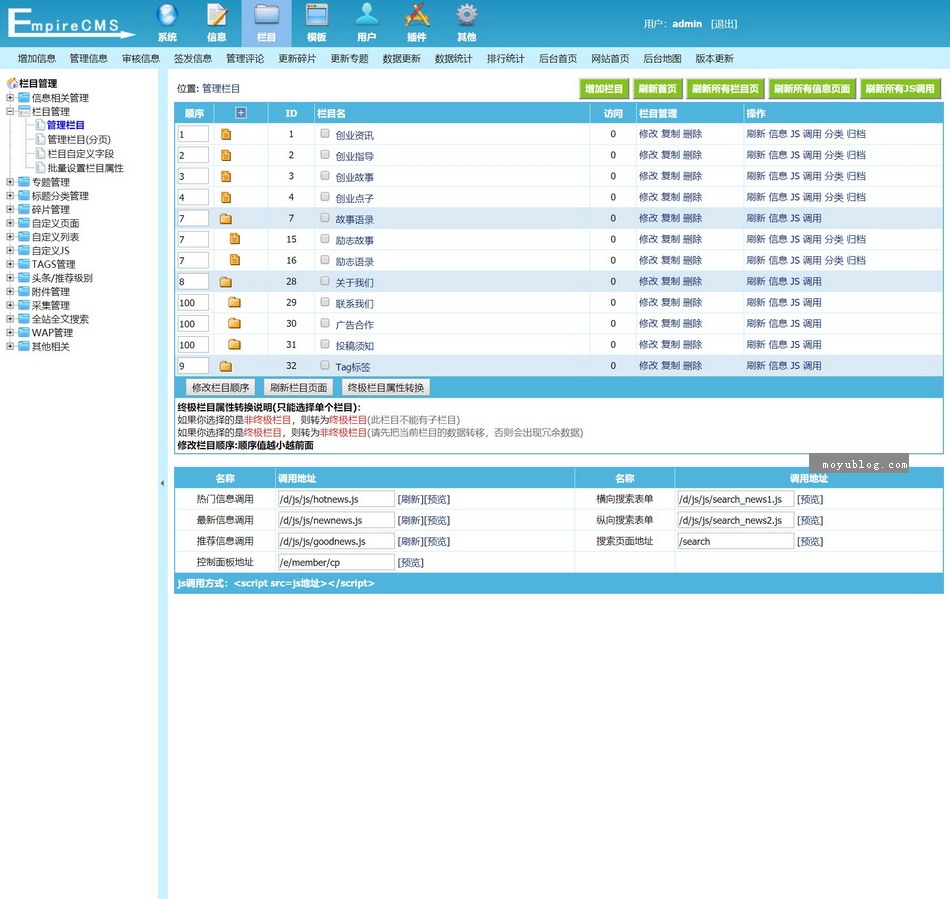This screenshot has width=950, height=899.
Task: Check the 励志故事 checkbox
Action: pyautogui.click(x=325, y=239)
